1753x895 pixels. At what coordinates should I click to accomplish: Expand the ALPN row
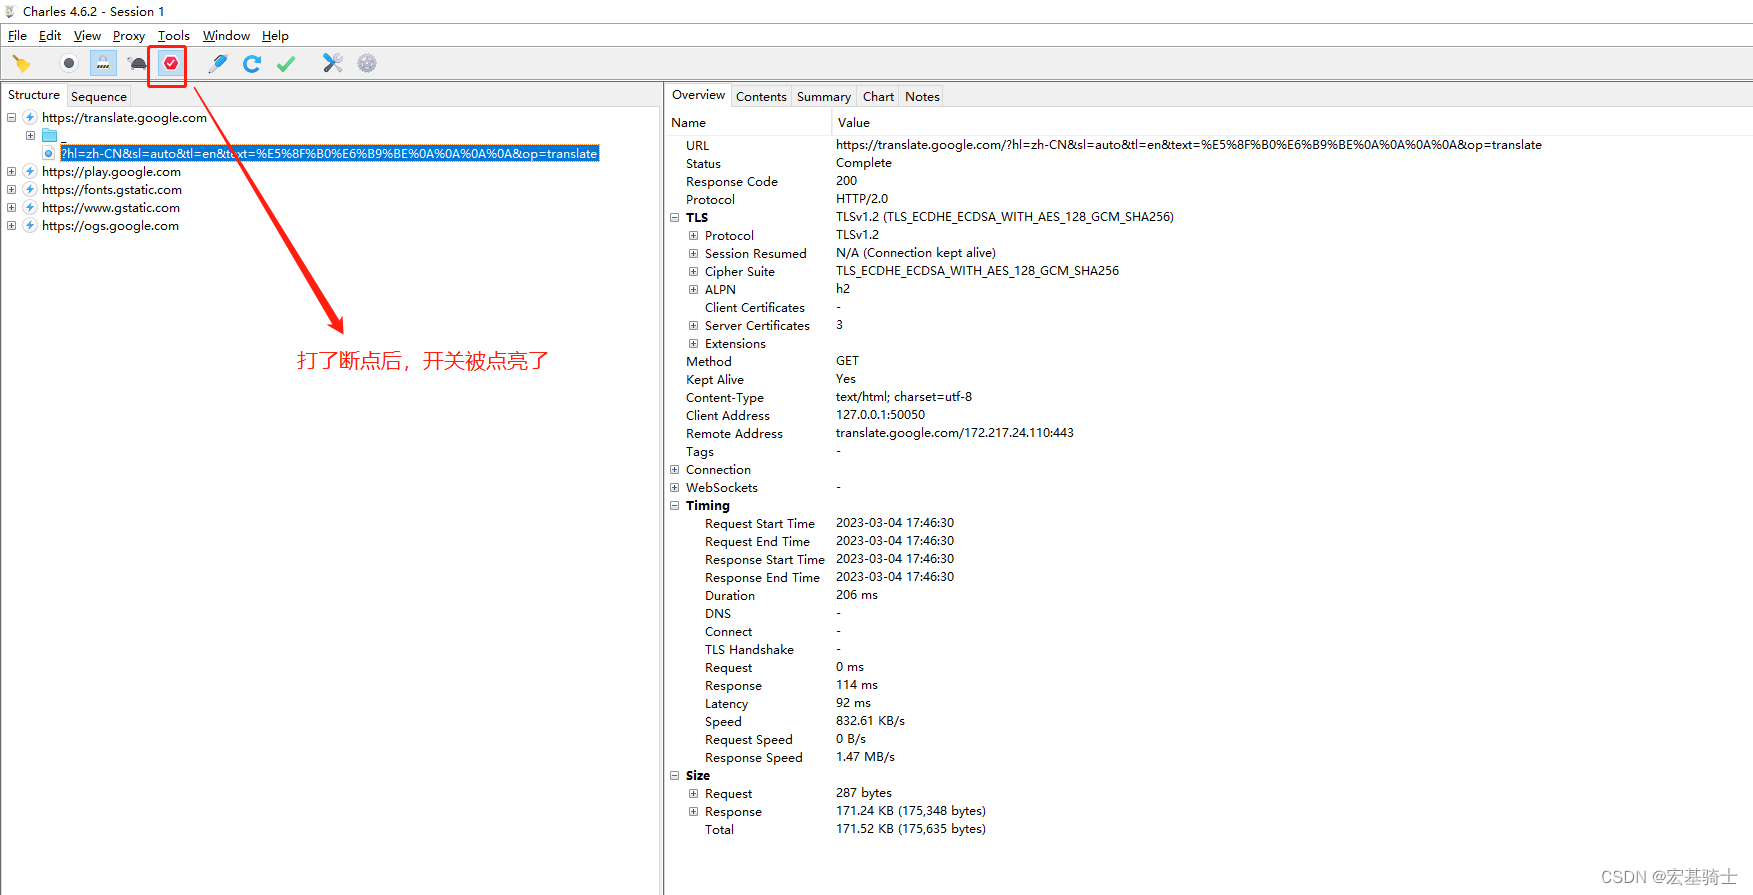point(693,290)
